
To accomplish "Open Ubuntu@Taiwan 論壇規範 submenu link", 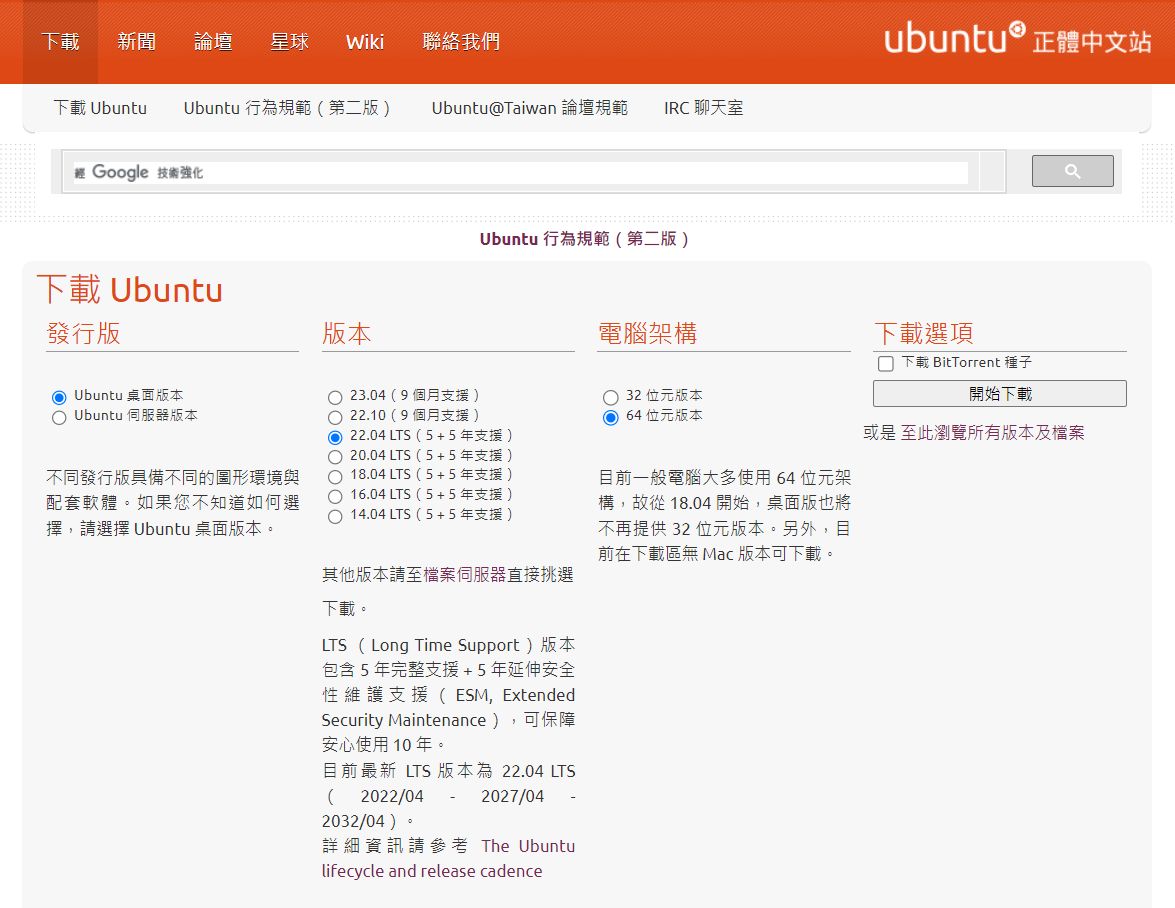I will tap(530, 108).
